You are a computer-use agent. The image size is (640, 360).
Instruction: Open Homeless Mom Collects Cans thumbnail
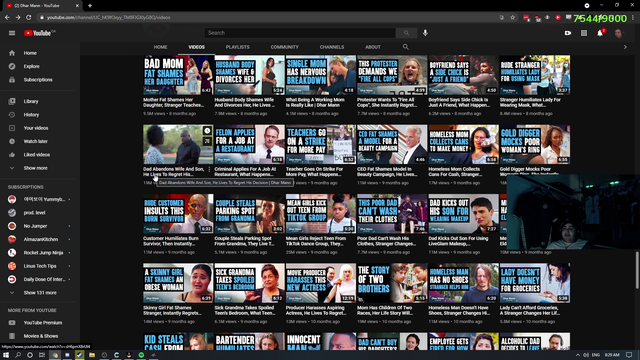463,144
